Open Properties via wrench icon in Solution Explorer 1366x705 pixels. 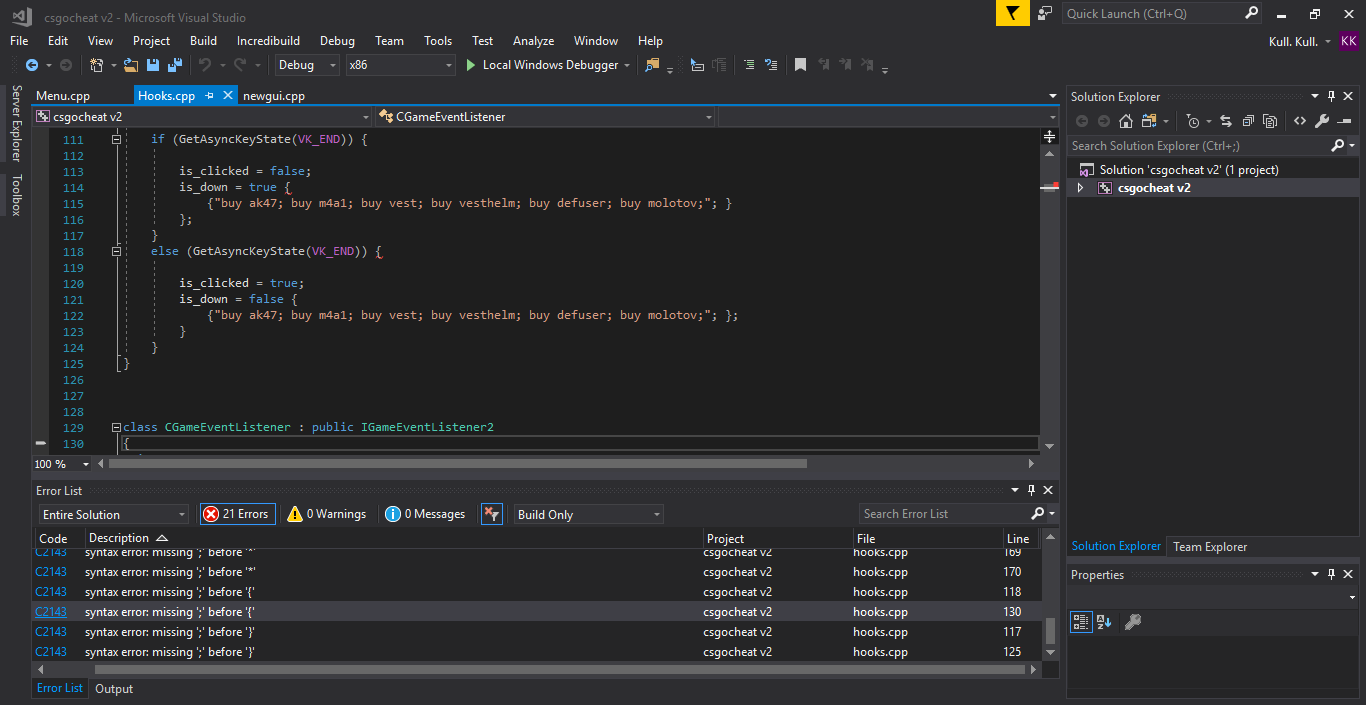click(1321, 121)
